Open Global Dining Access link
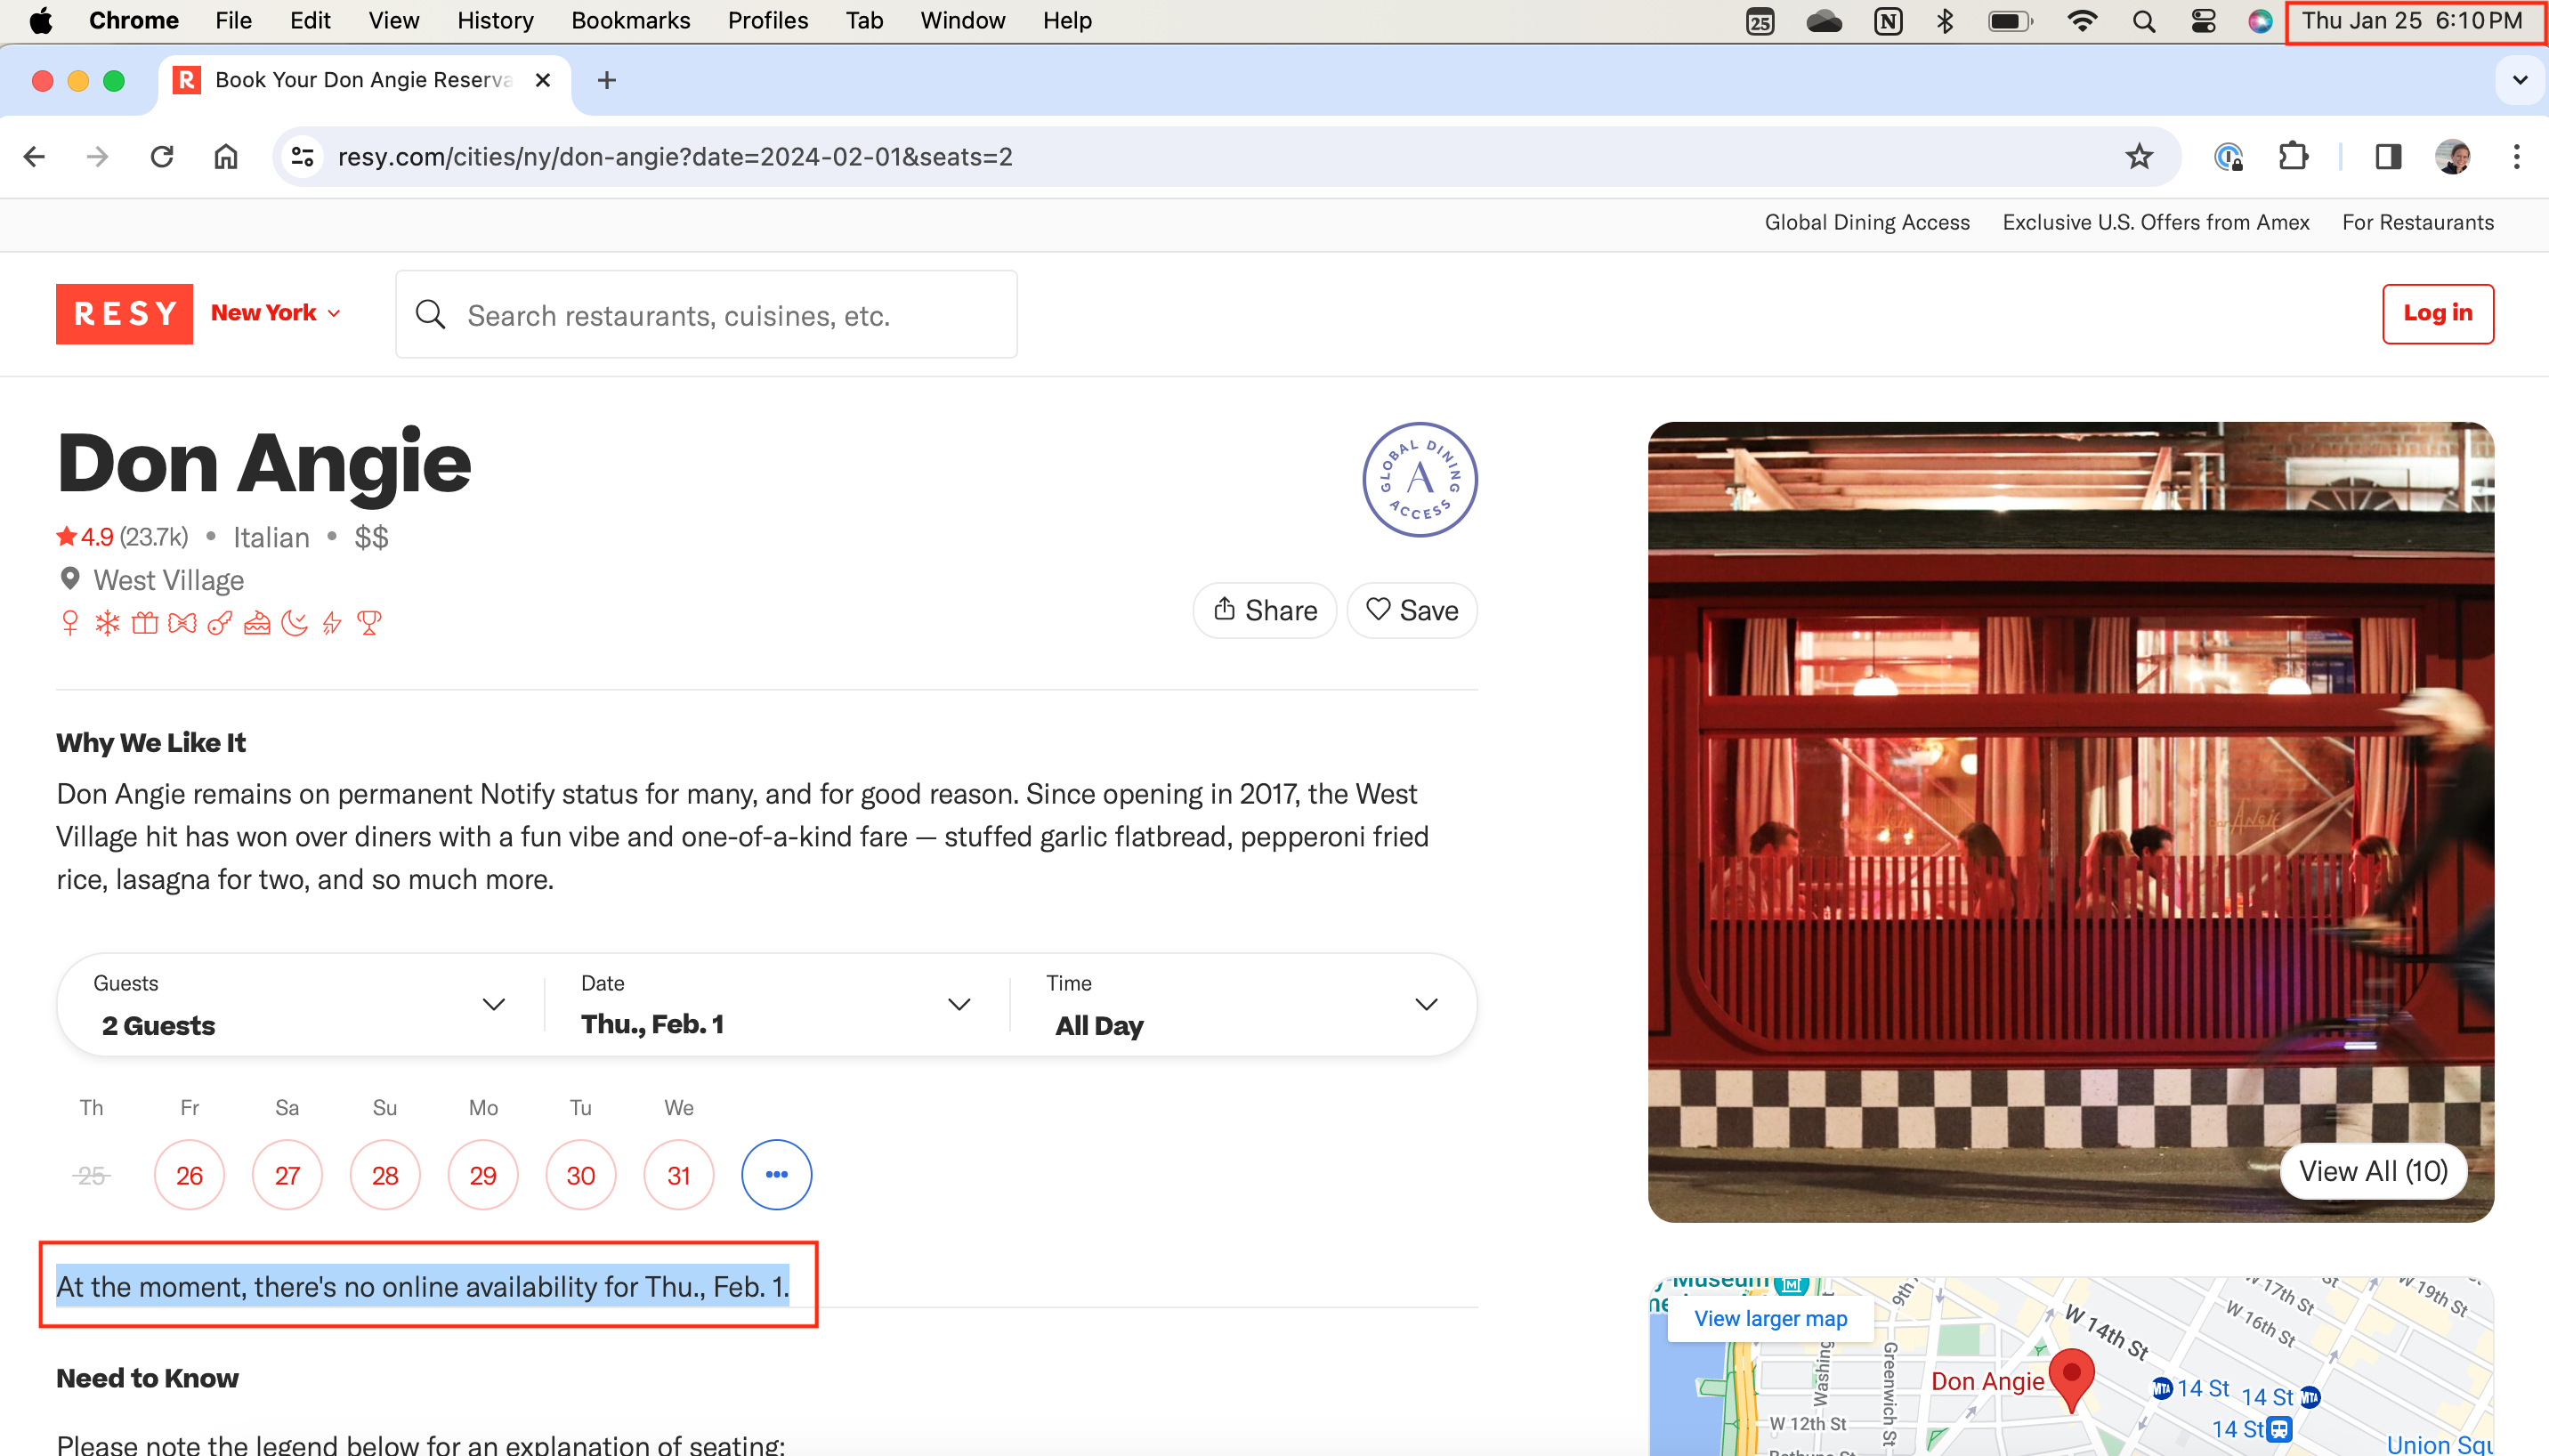The height and width of the screenshot is (1456, 2549). [x=1866, y=222]
